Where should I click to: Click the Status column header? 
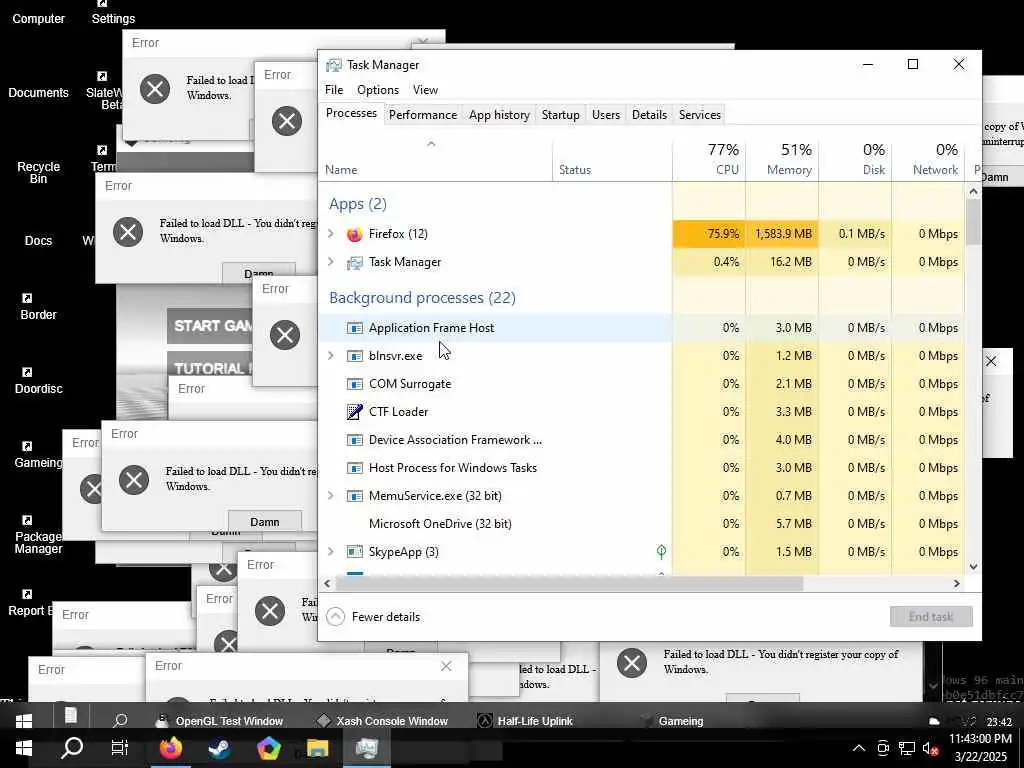(x=612, y=159)
